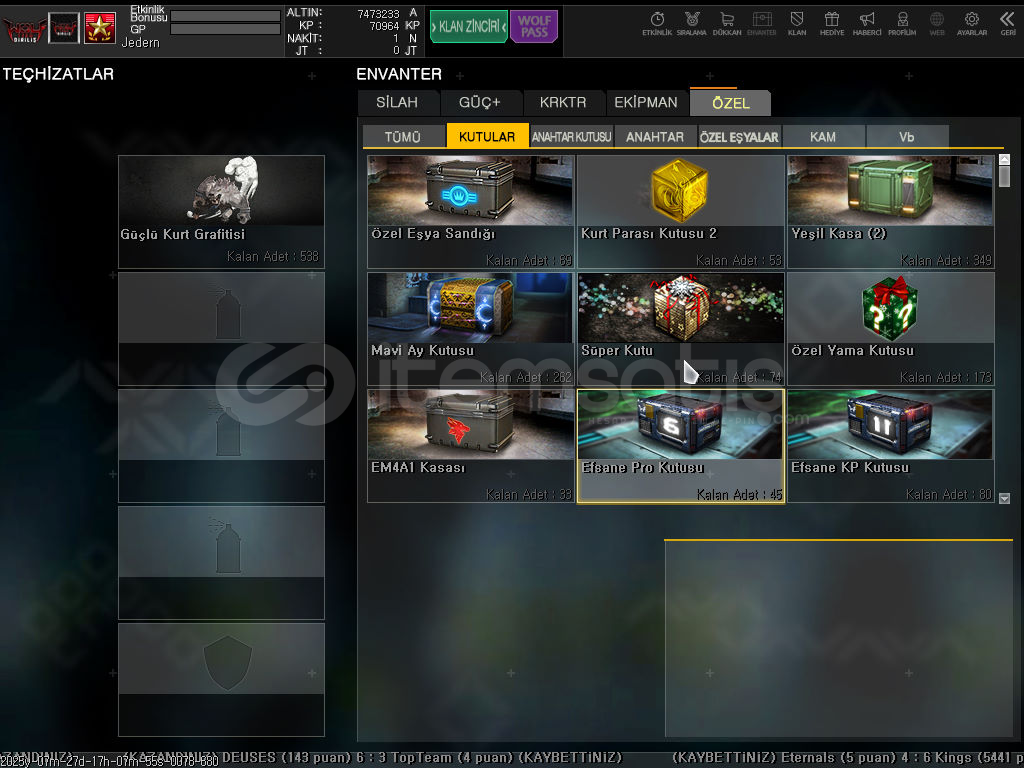Click the GP progress bar

pyautogui.click(x=225, y=29)
